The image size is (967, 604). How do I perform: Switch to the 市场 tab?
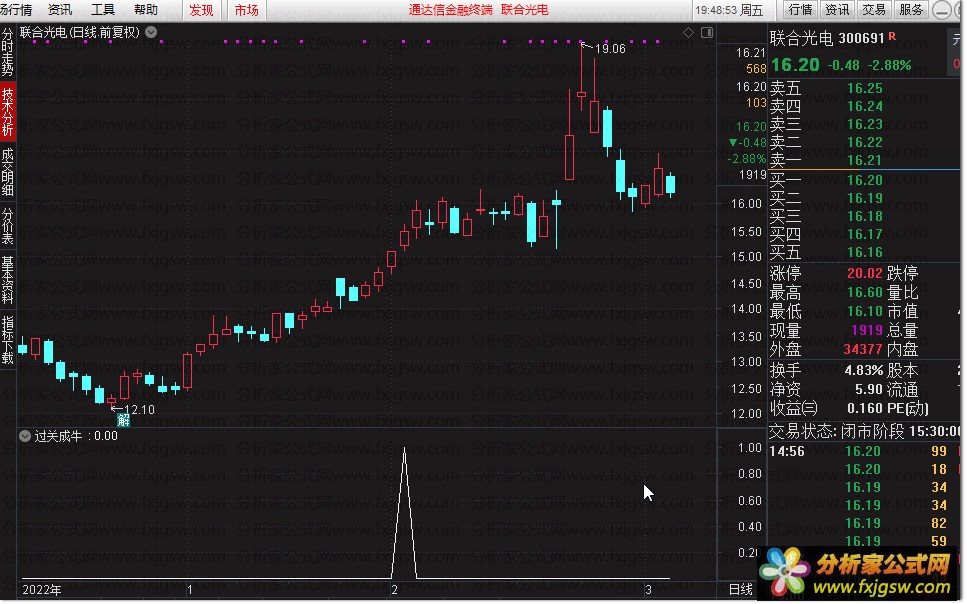(x=246, y=10)
